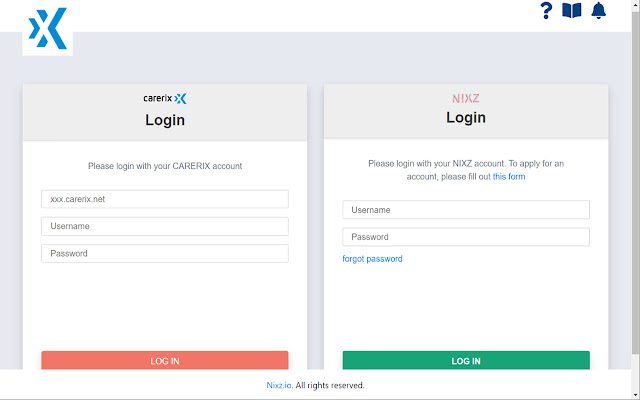
Task: Click the NIXZ logo above the right Login
Action: [x=466, y=98]
